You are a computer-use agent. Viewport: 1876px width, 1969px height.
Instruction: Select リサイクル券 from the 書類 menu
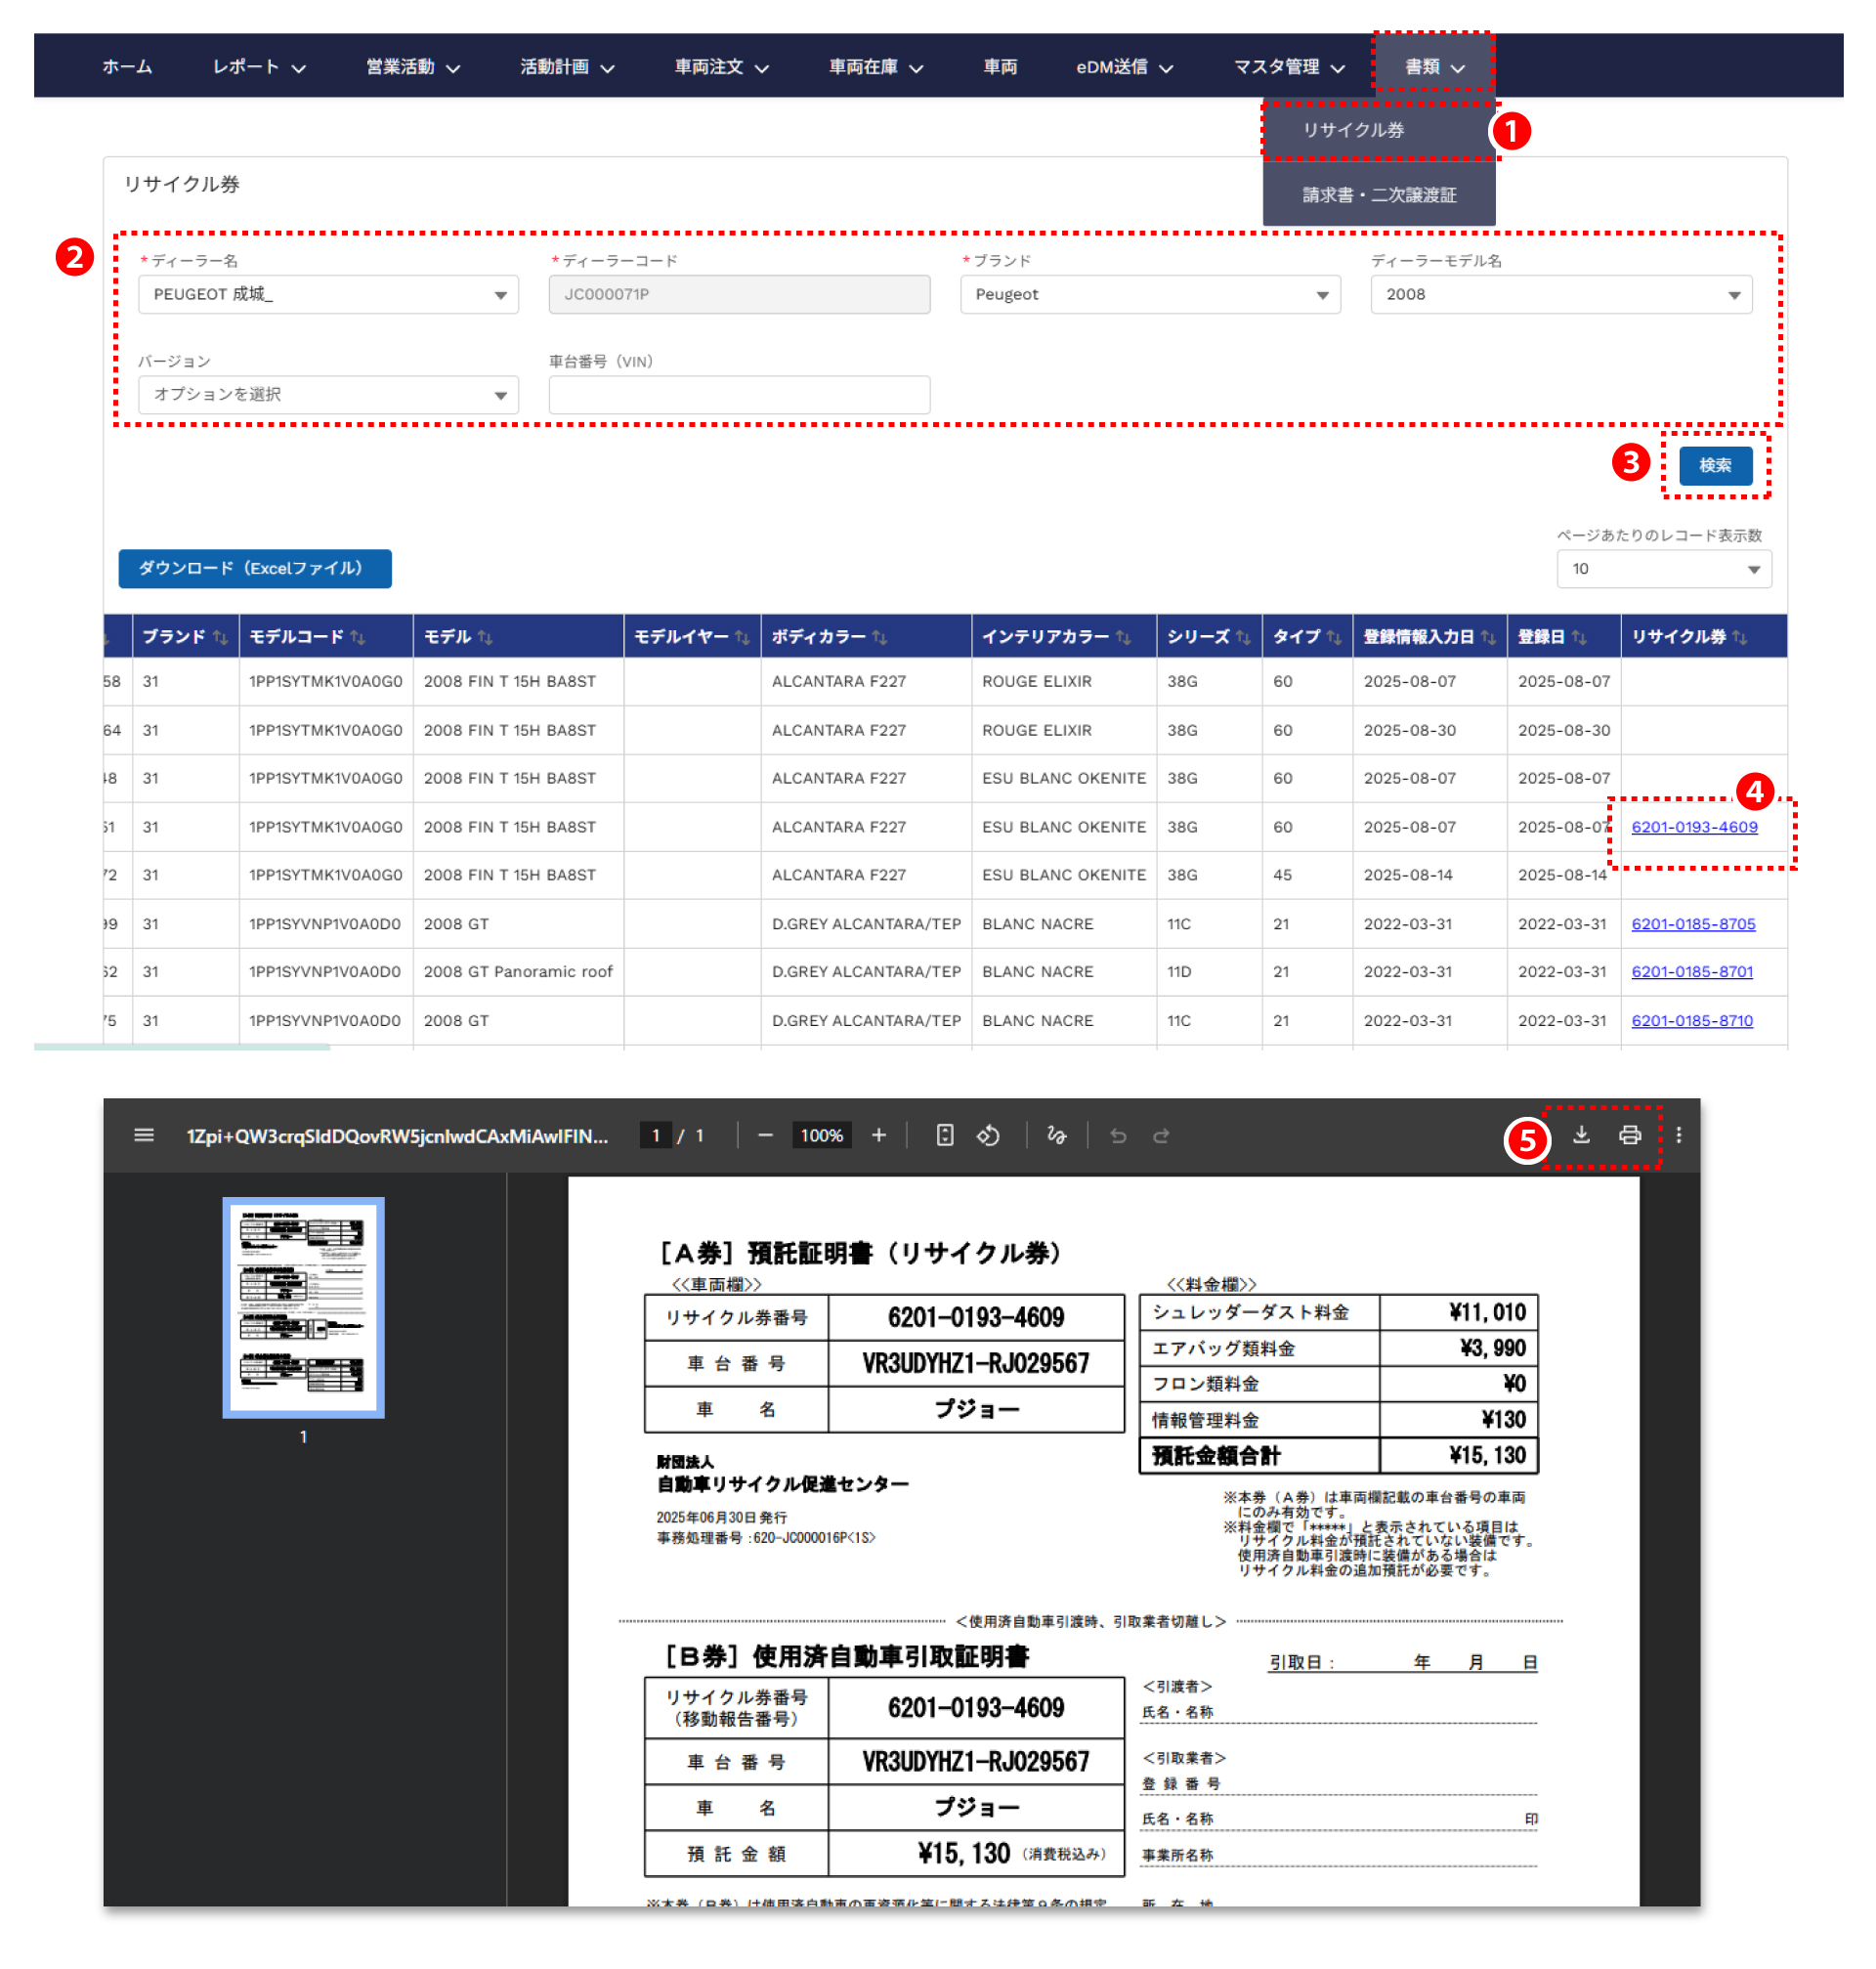1353,130
